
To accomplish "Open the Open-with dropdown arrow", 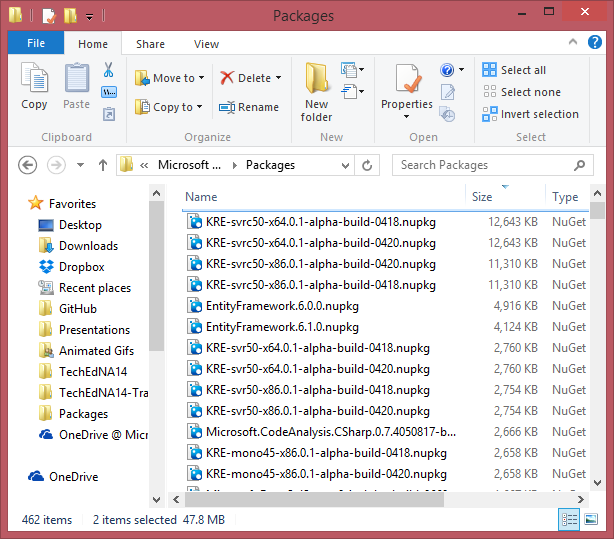I will [462, 70].
